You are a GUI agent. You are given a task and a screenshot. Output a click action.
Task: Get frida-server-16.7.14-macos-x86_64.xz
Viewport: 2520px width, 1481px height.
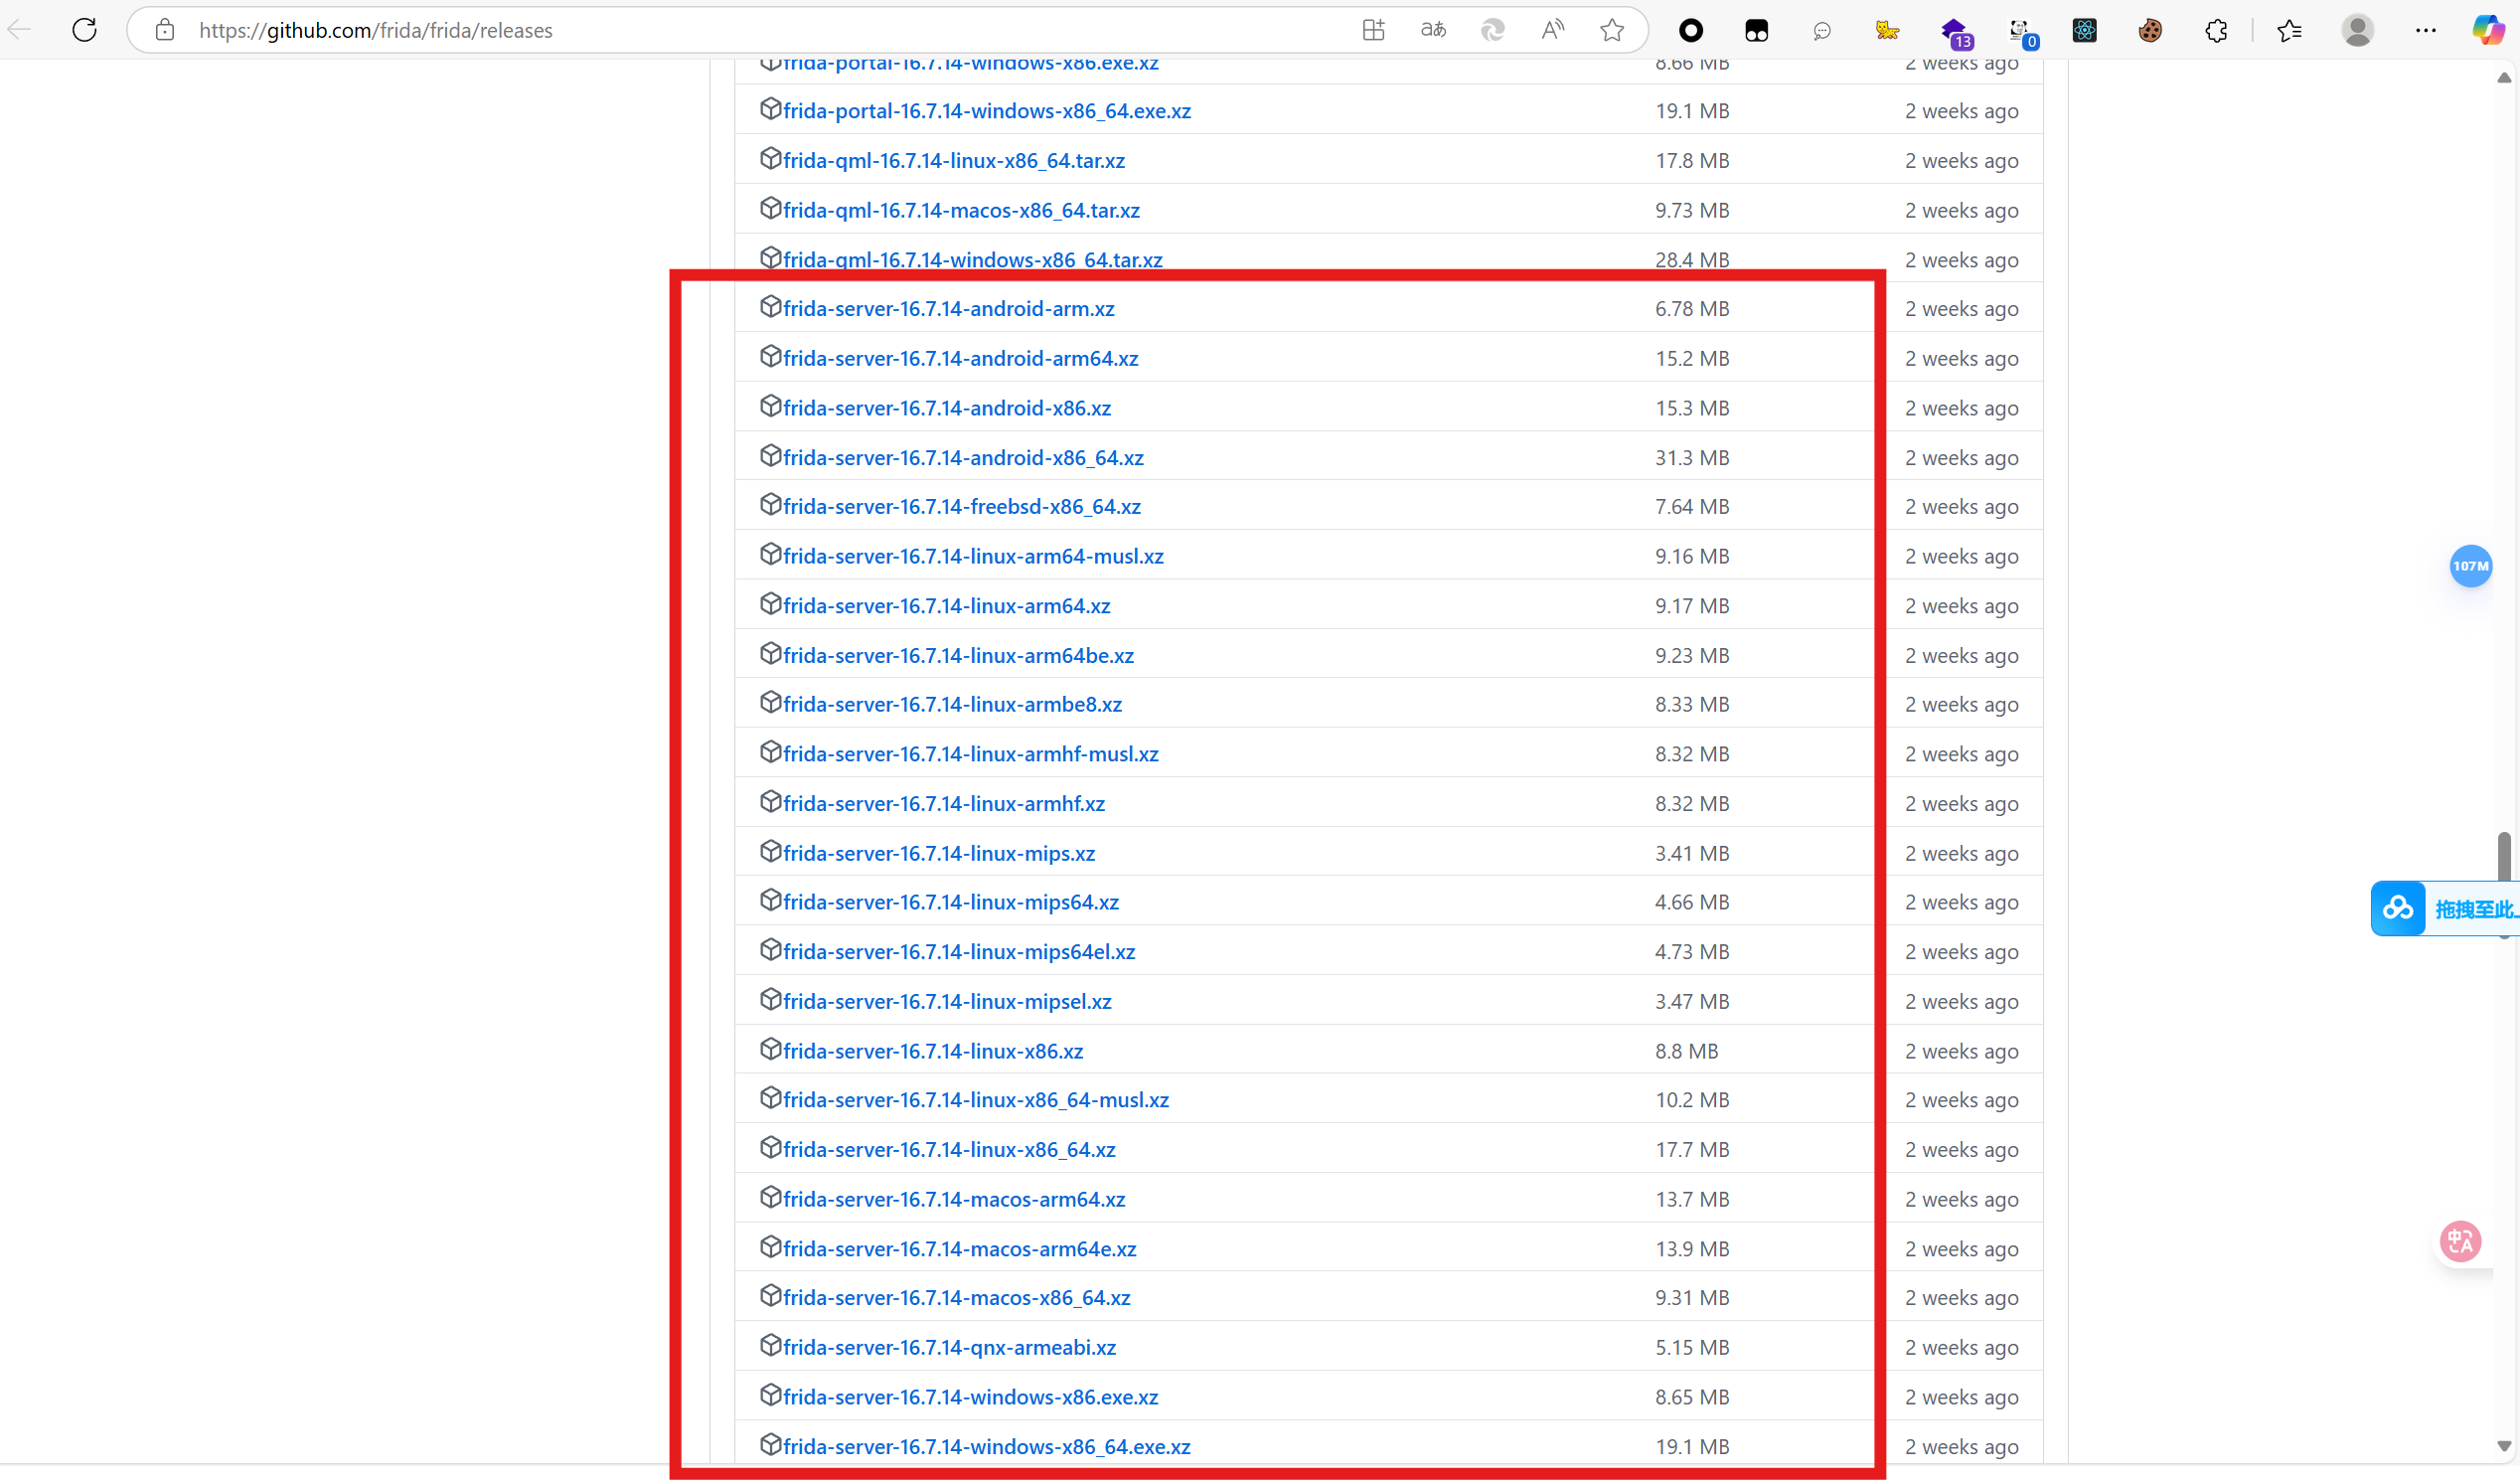[x=957, y=1297]
